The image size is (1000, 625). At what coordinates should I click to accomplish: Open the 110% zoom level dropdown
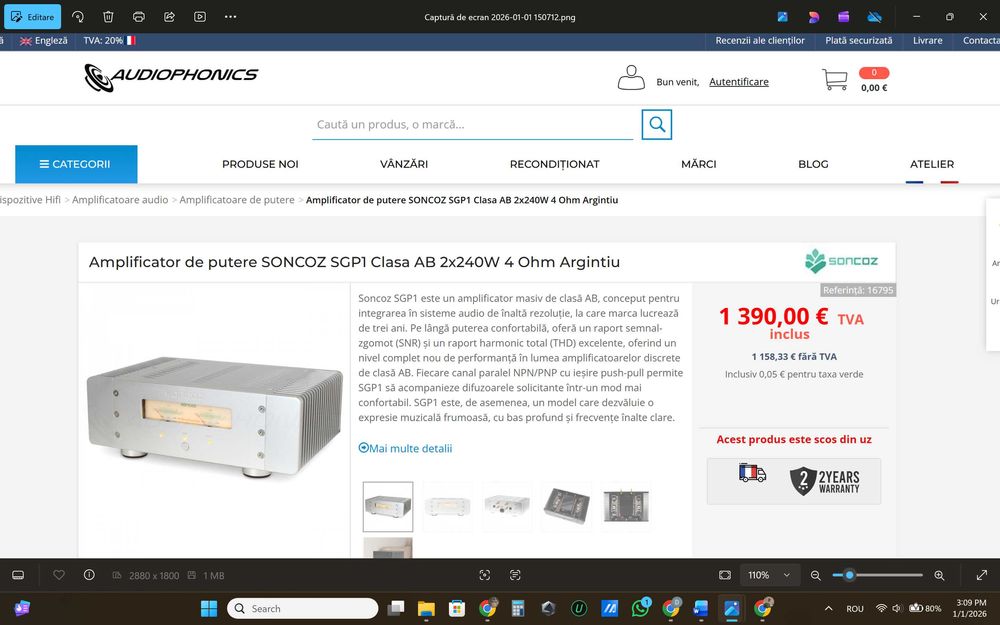coord(769,575)
